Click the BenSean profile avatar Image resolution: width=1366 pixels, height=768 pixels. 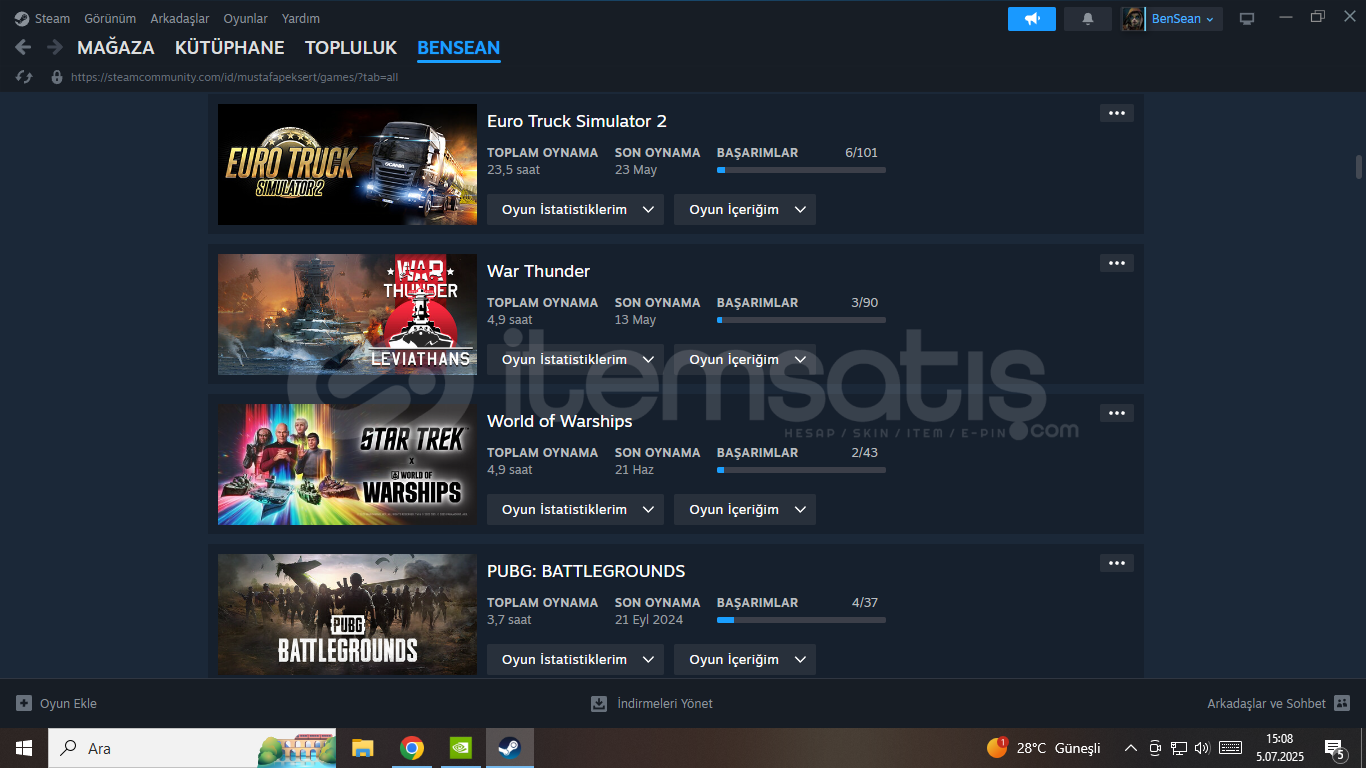click(1133, 19)
